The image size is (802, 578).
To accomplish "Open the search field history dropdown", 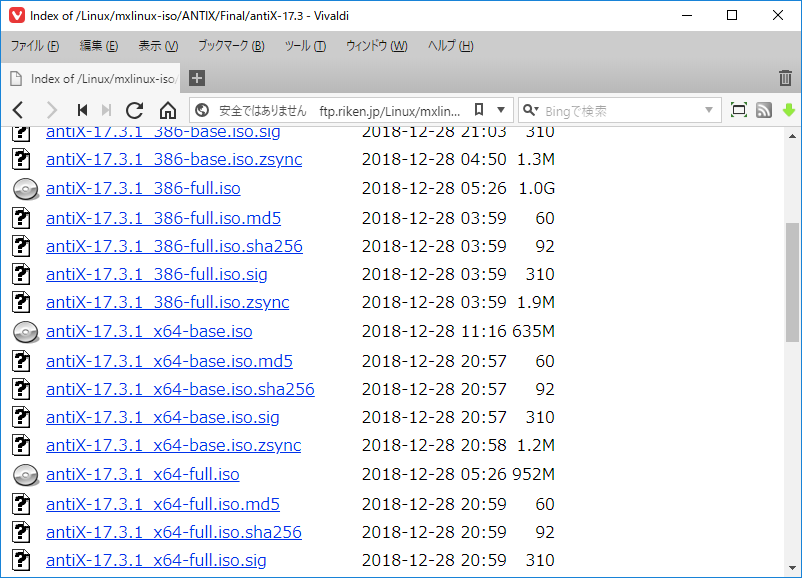I will [x=709, y=110].
